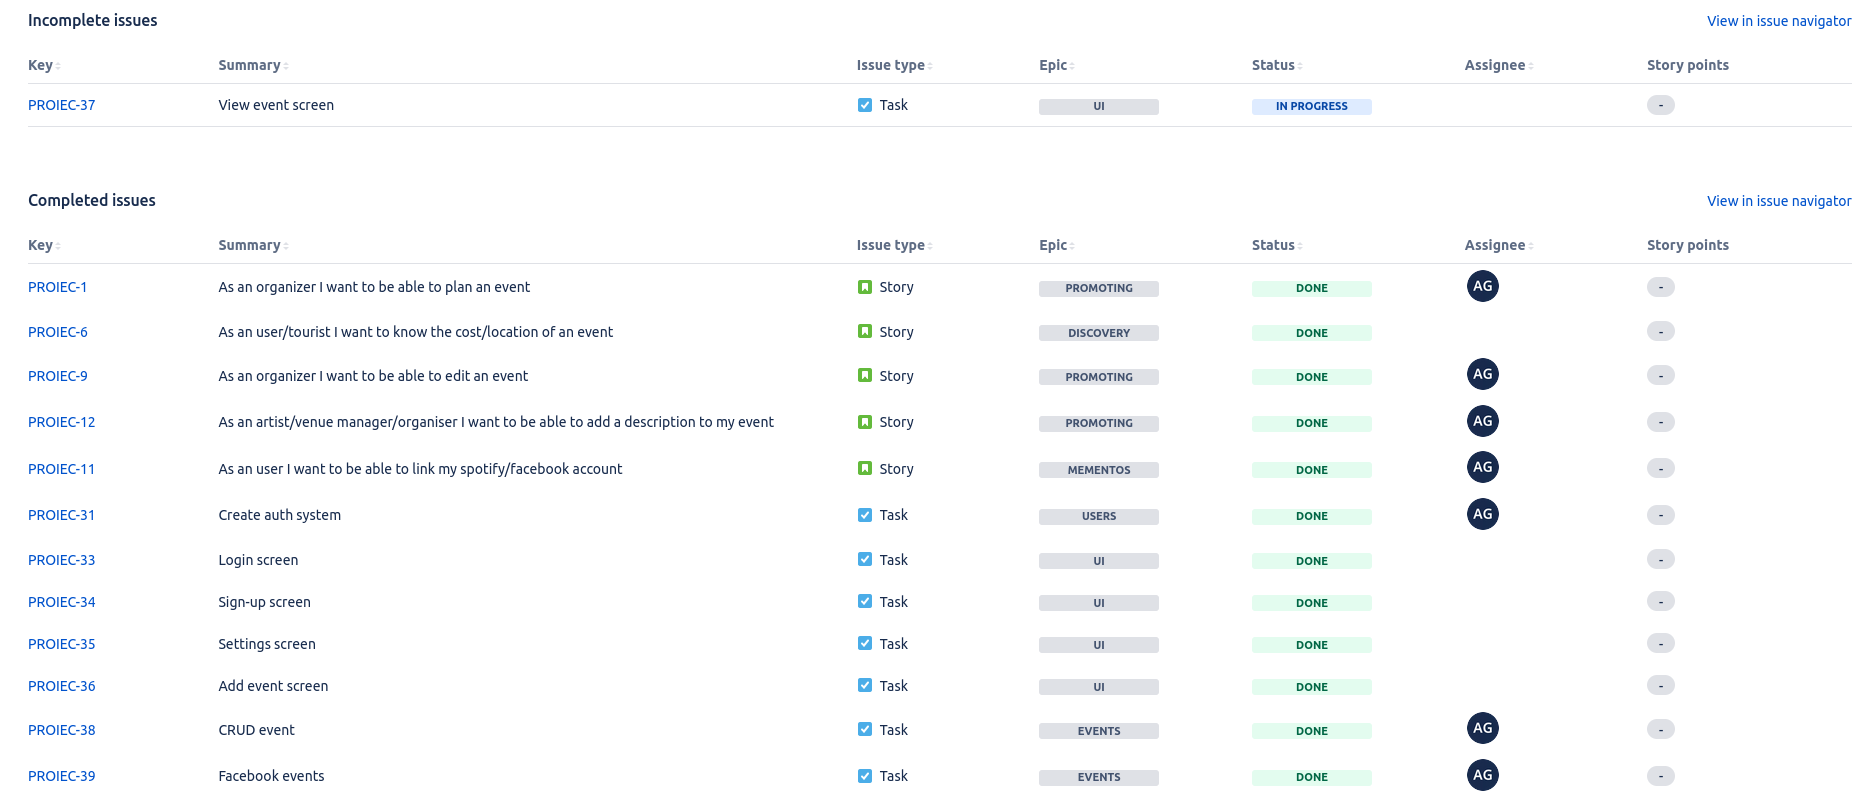This screenshot has width=1869, height=791.
Task: Click AG avatar on Create auth system row
Action: 1482,514
